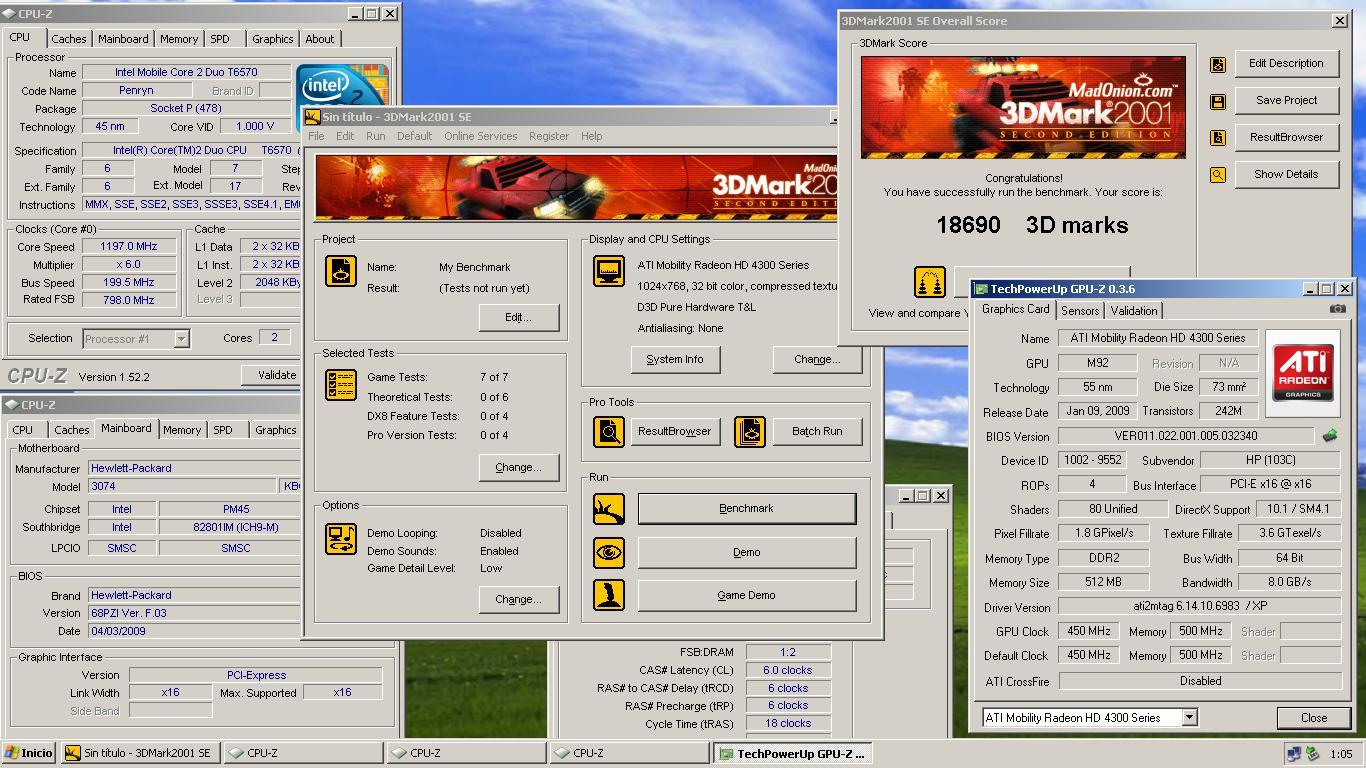This screenshot has height=768, width=1366.
Task: Click the Save Project button
Action: pyautogui.click(x=1286, y=100)
